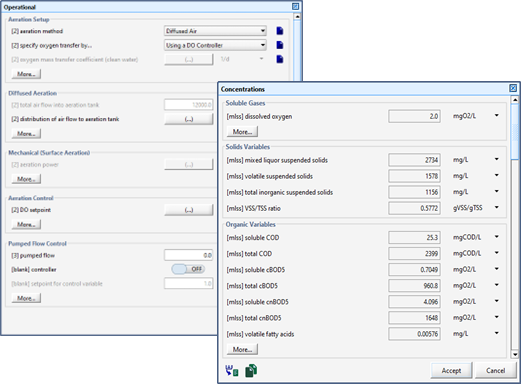Viewport: 521px width, 384px height.
Task: Click volatile suspended solids value 1578
Action: [x=414, y=176]
